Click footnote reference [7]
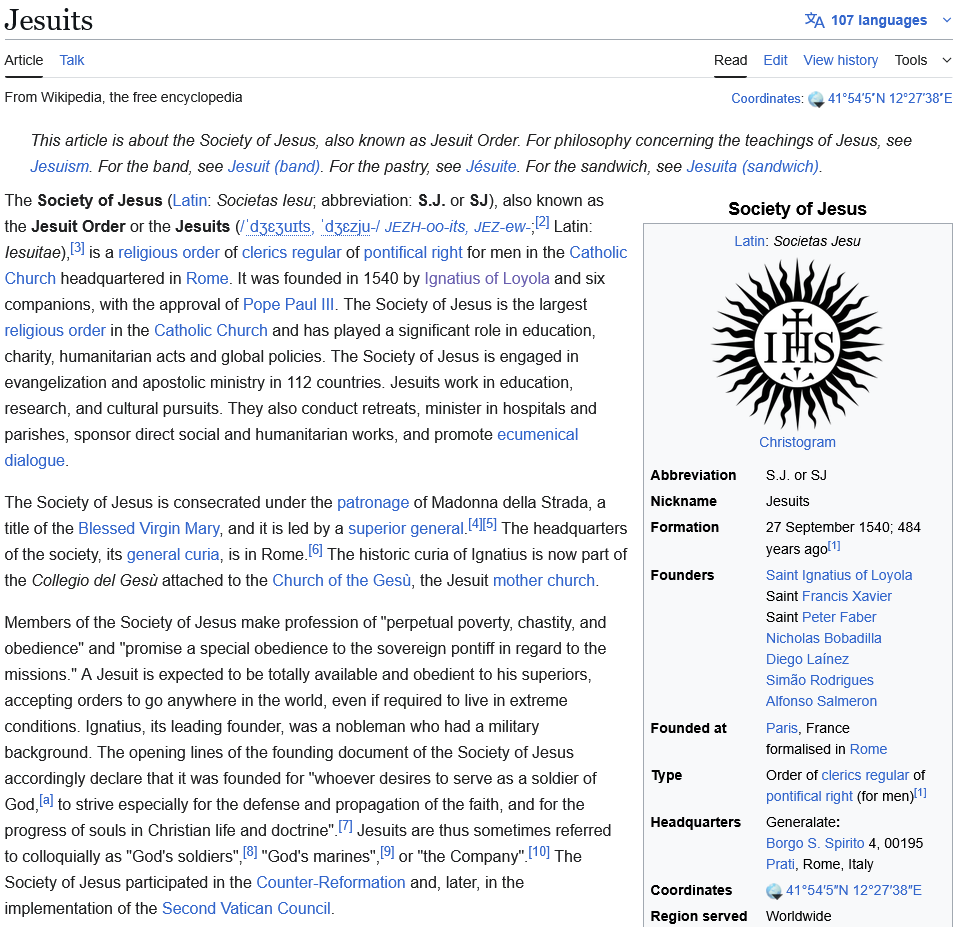 tap(345, 826)
